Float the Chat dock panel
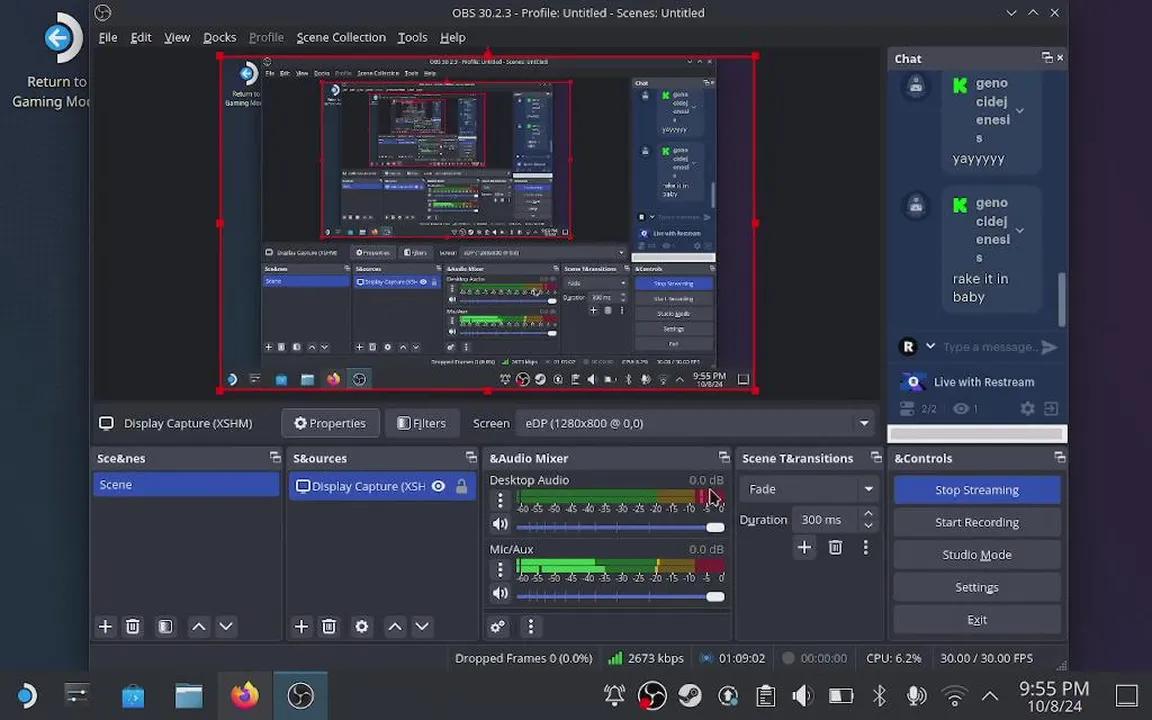 tap(1047, 57)
